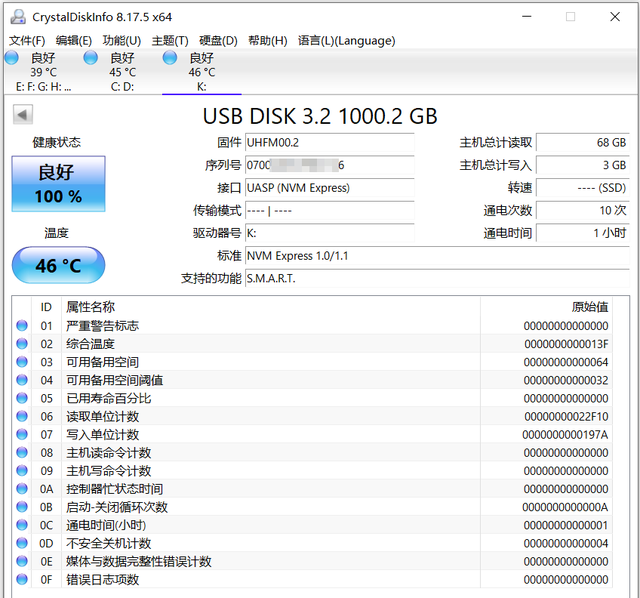The height and width of the screenshot is (598, 640).
Task: Open the 编辑(E) menu
Action: coord(74,41)
